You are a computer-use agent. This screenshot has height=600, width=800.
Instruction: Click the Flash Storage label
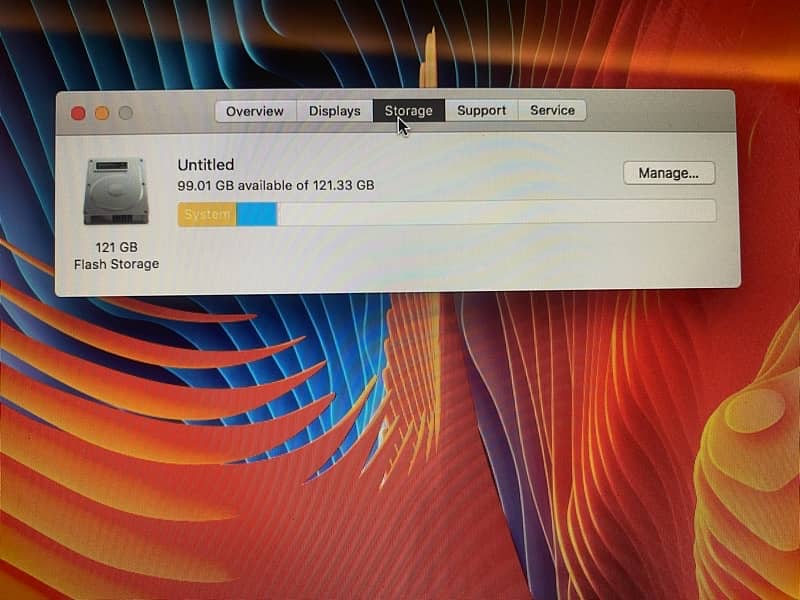pyautogui.click(x=116, y=264)
